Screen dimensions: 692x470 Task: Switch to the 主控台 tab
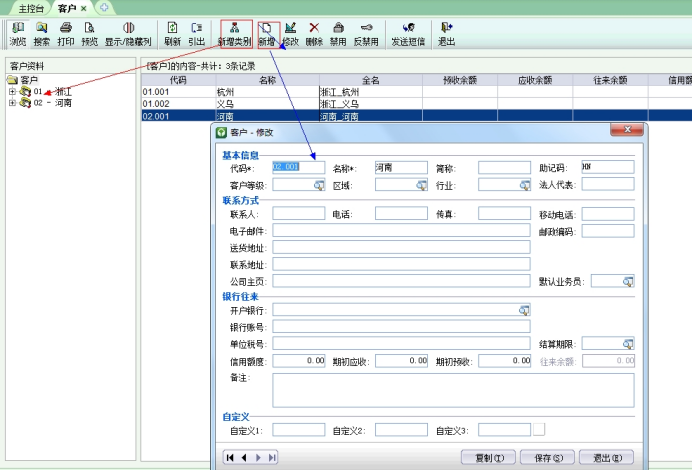[x=32, y=8]
